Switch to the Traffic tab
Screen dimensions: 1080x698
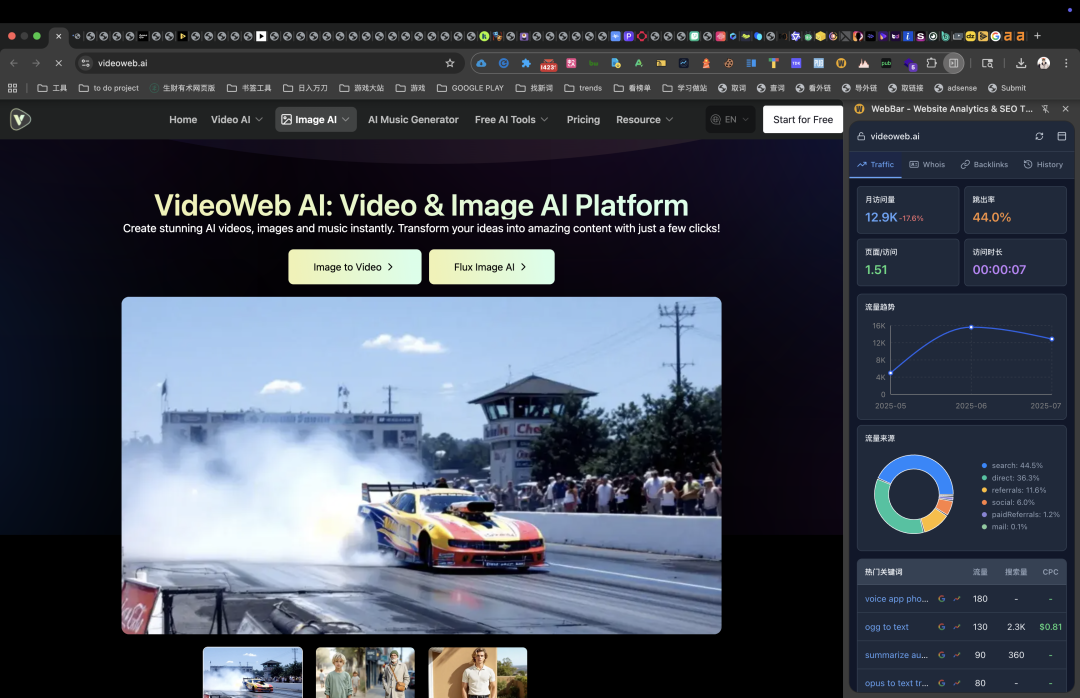[875, 165]
